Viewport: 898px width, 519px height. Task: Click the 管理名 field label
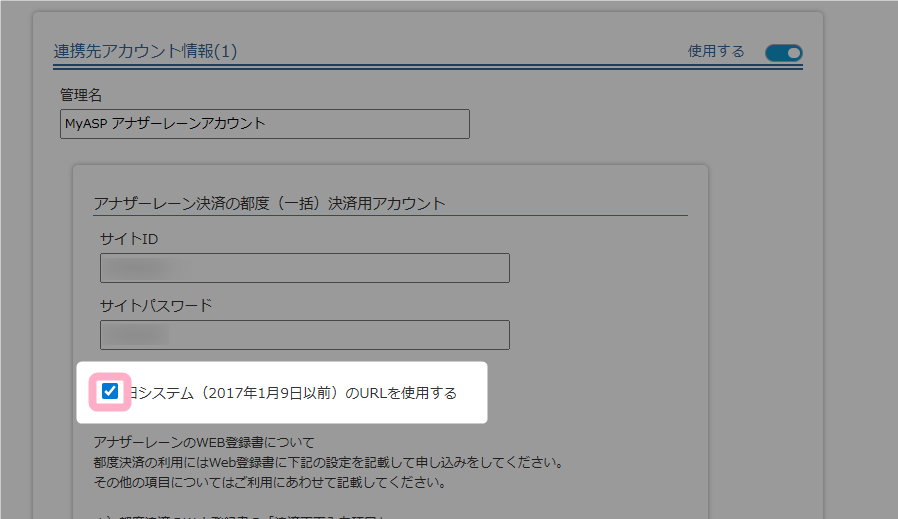click(x=81, y=95)
